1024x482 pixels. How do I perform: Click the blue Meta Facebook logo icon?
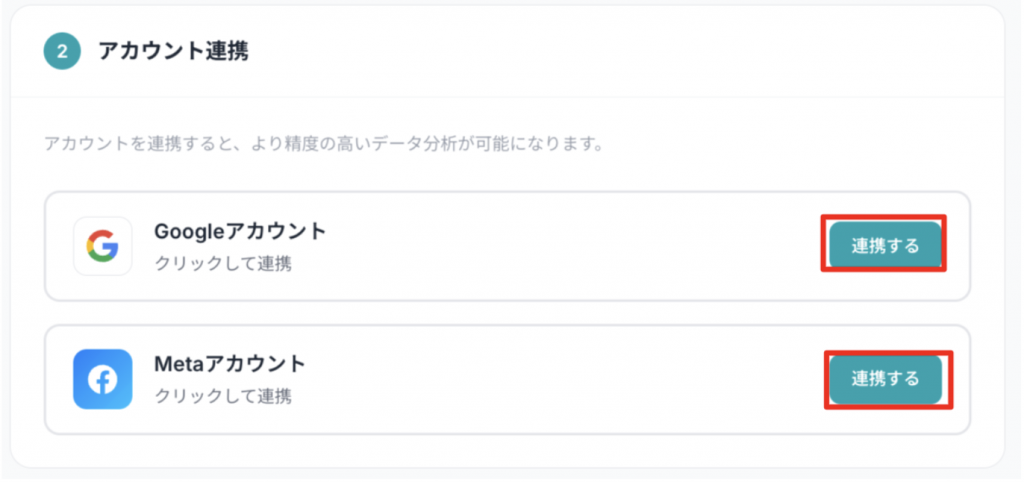(102, 379)
